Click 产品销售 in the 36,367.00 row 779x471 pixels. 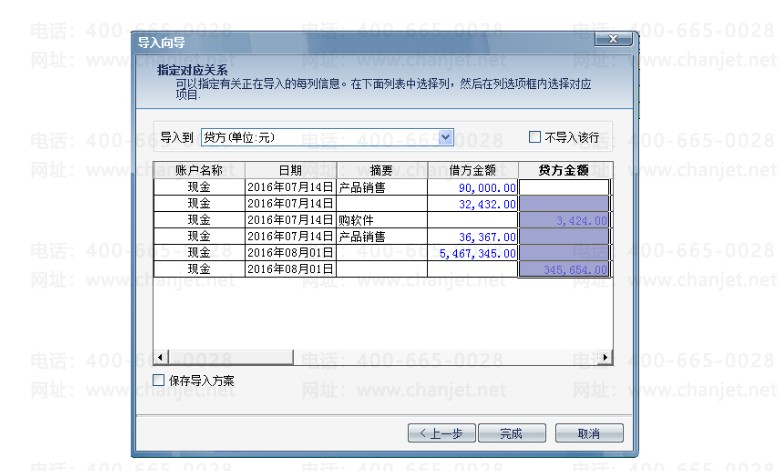pyautogui.click(x=382, y=236)
